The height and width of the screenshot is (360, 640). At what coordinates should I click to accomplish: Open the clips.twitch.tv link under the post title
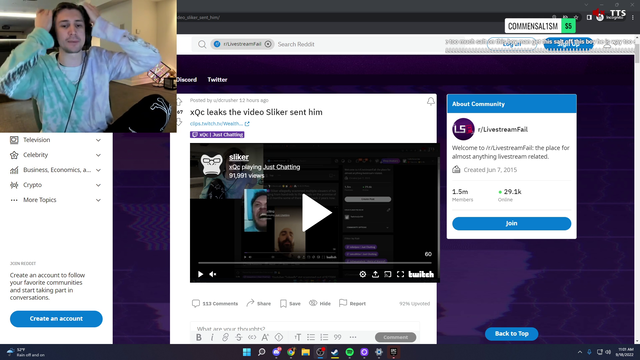point(219,124)
